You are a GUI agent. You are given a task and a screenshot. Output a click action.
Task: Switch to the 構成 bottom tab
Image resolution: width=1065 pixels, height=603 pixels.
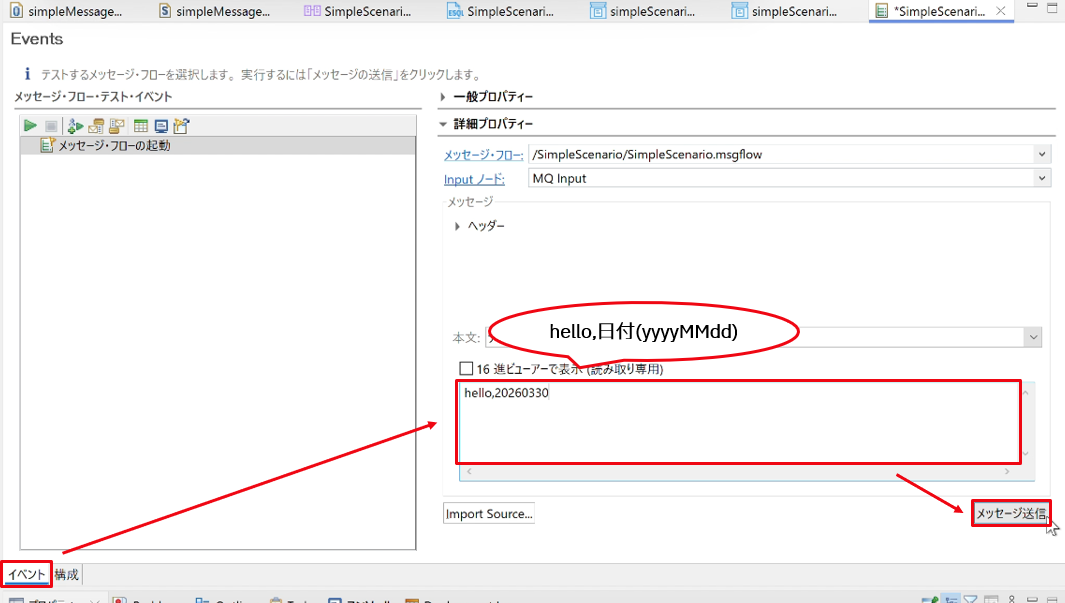(67, 574)
